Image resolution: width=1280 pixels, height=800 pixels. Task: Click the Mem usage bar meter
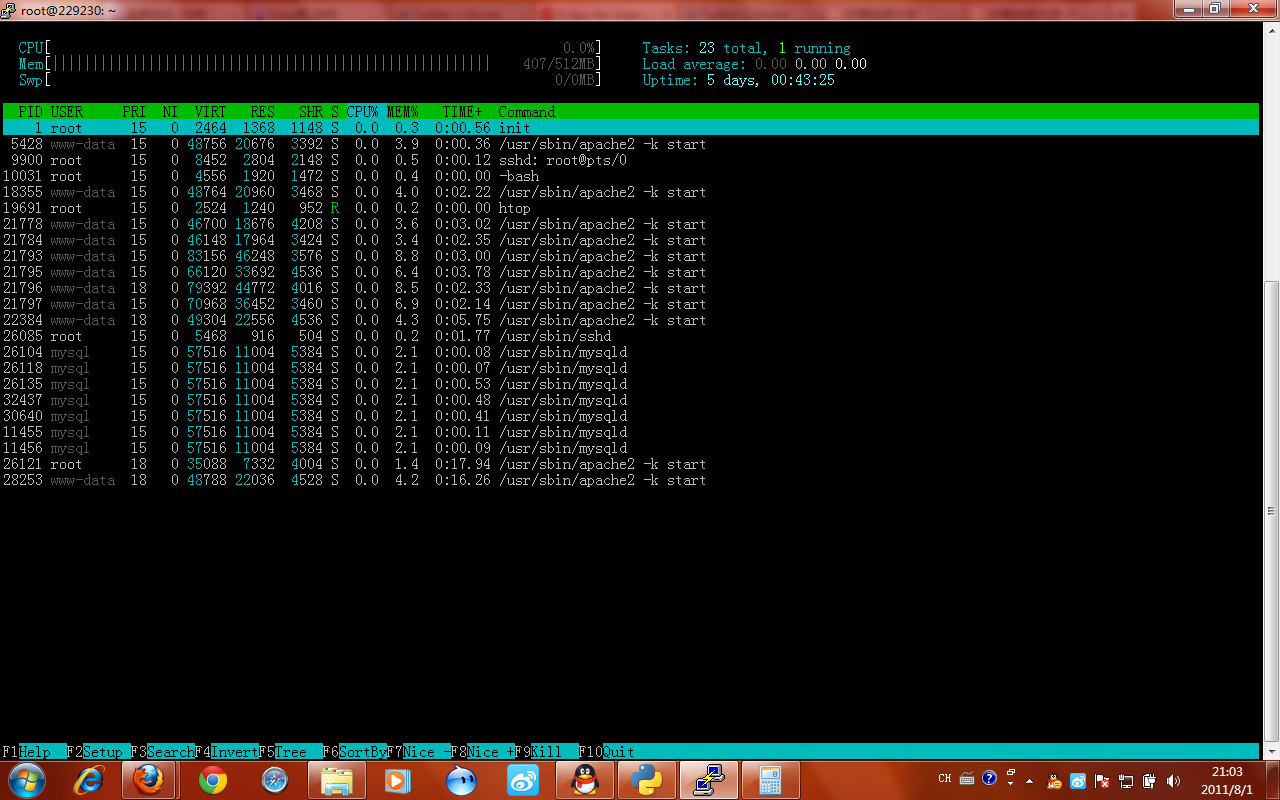(x=270, y=64)
